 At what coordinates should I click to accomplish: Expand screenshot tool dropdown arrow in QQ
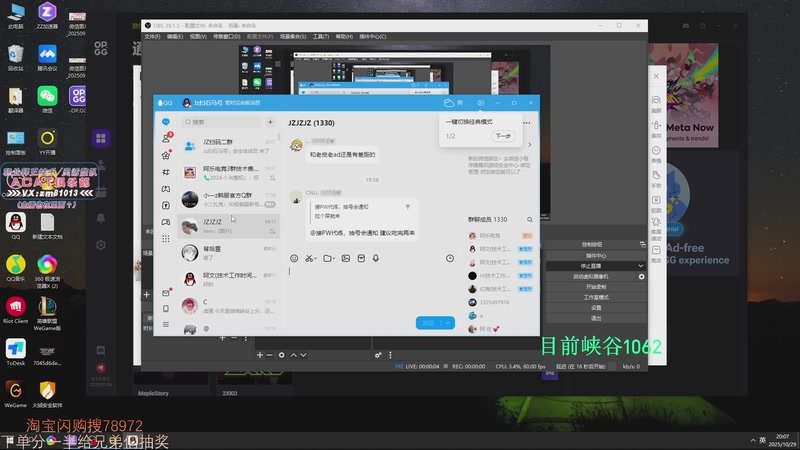coord(315,259)
